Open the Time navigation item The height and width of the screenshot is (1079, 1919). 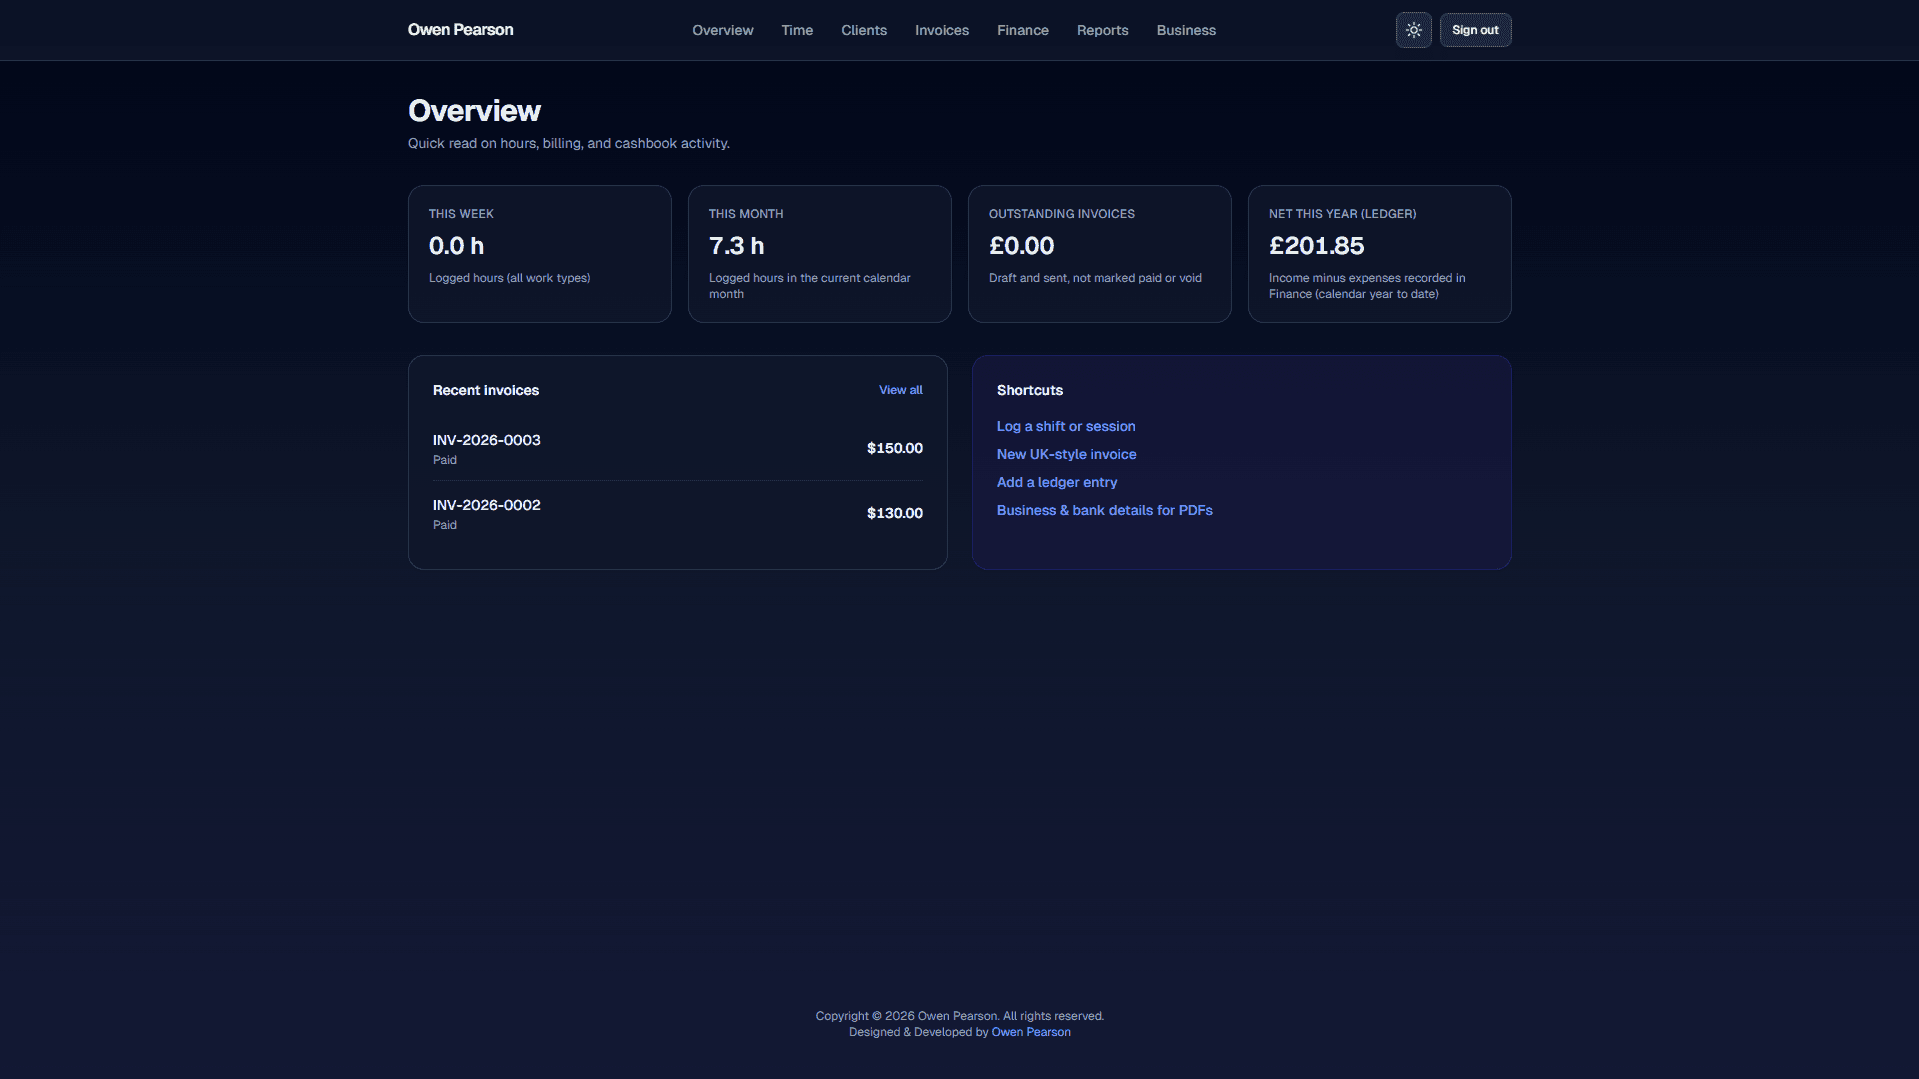click(797, 30)
